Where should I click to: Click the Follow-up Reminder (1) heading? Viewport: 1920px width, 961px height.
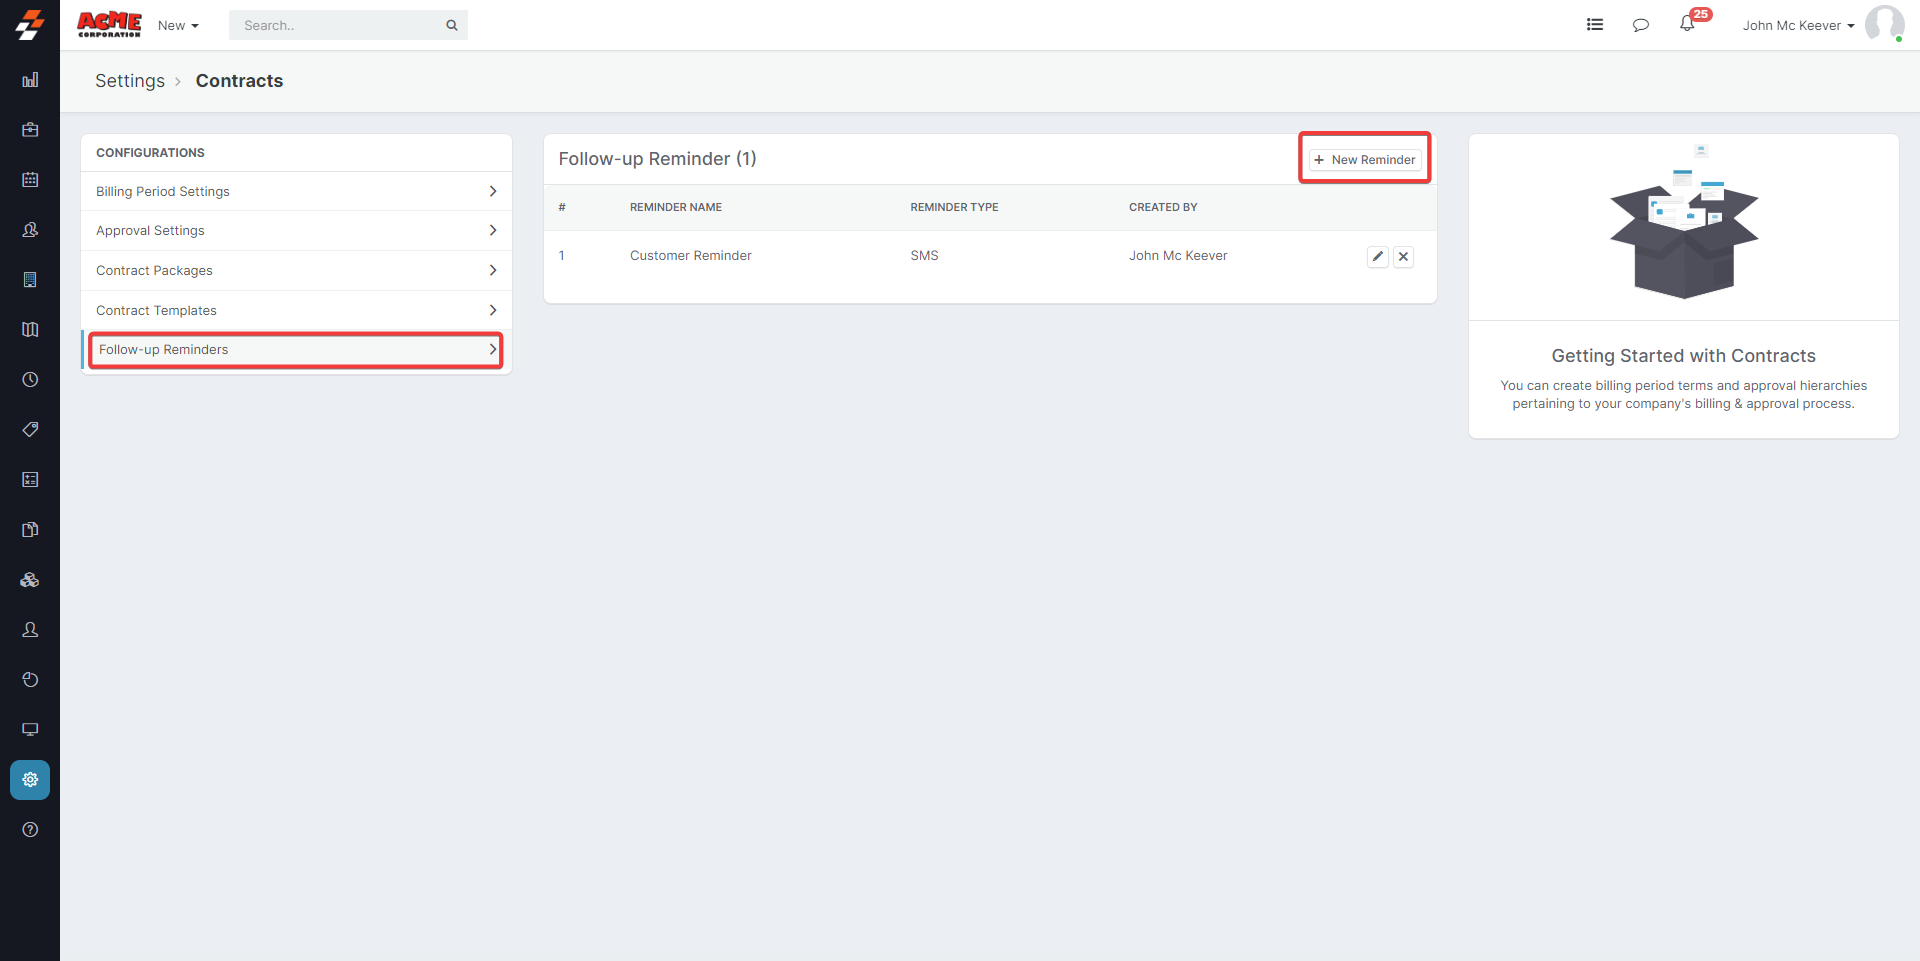coord(657,159)
